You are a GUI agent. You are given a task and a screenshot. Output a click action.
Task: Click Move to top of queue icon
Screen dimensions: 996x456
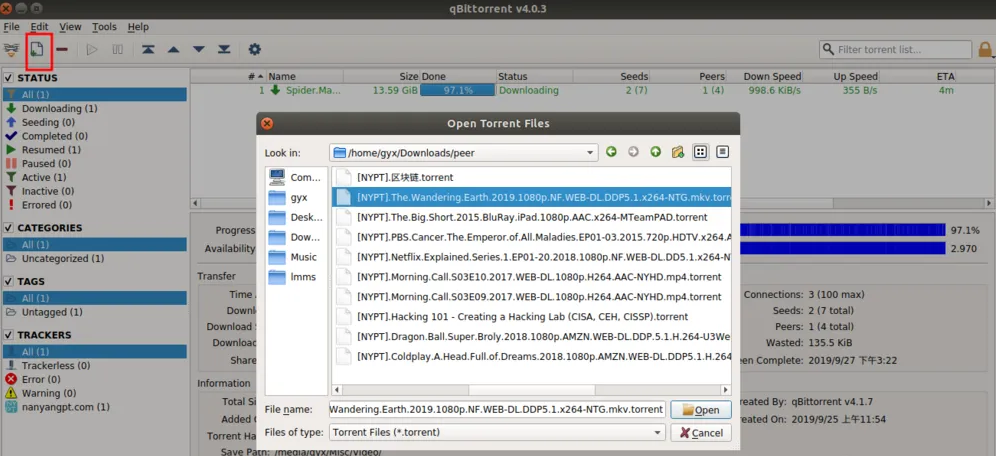[x=148, y=50]
